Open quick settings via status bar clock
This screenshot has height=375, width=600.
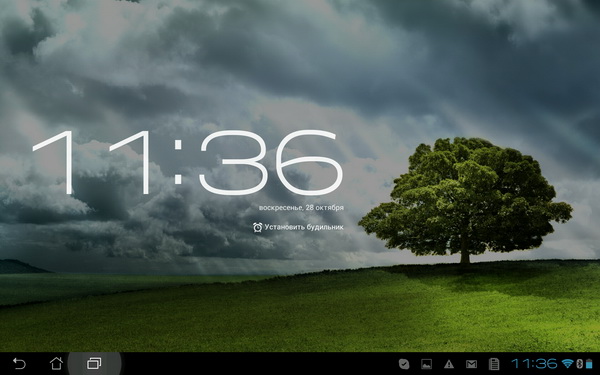pyautogui.click(x=534, y=364)
